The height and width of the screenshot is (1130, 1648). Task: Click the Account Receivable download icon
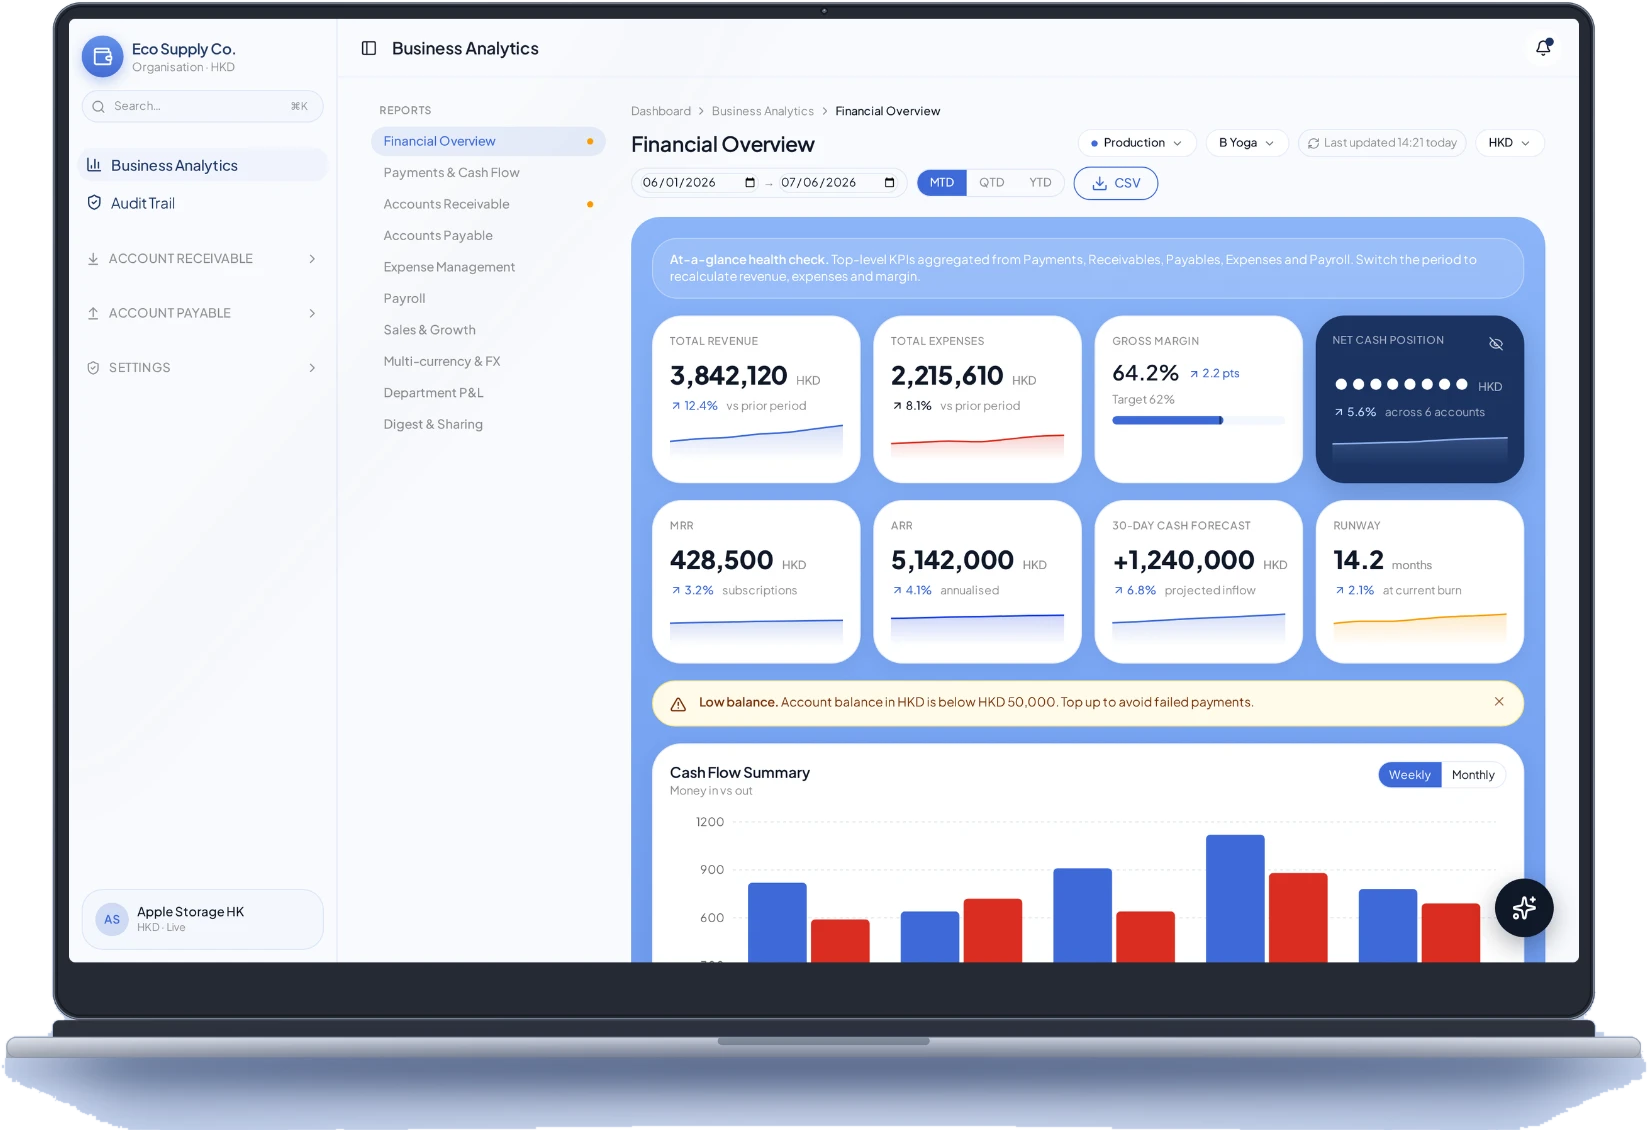pyautogui.click(x=93, y=259)
